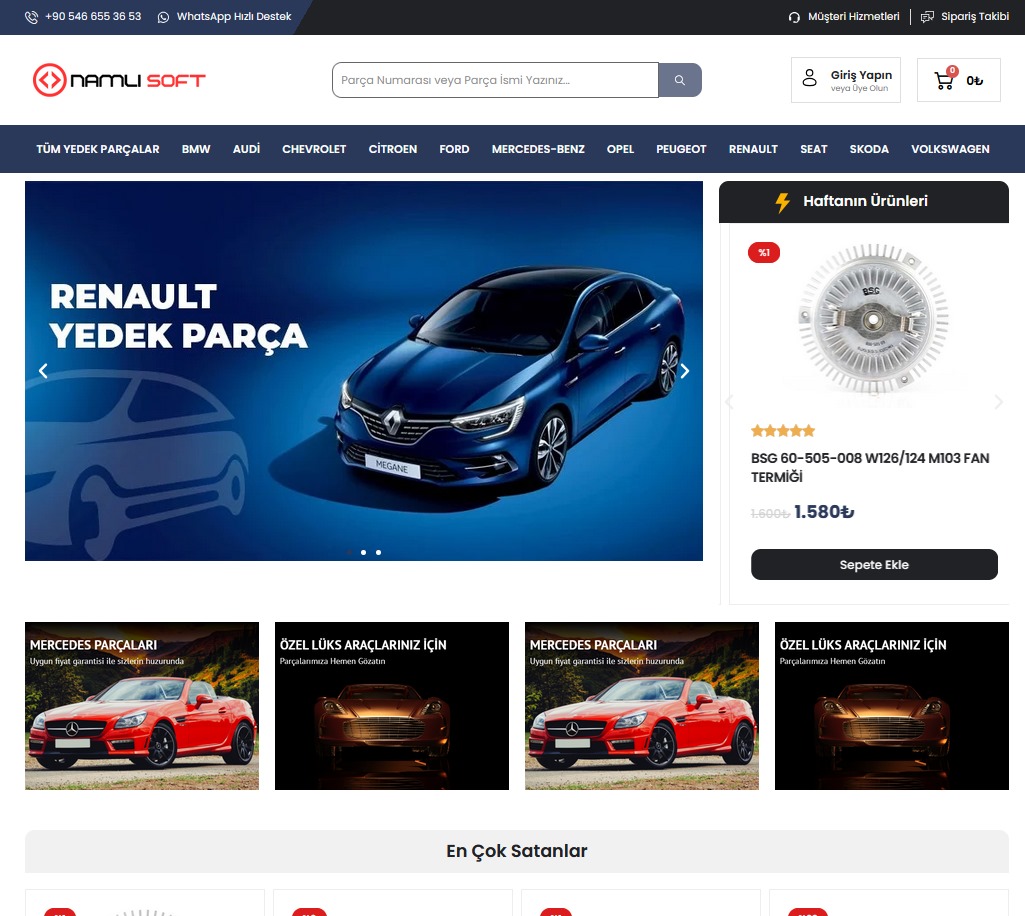Click the WhatsApp icon in the top bar
The height and width of the screenshot is (916, 1025).
pyautogui.click(x=163, y=18)
